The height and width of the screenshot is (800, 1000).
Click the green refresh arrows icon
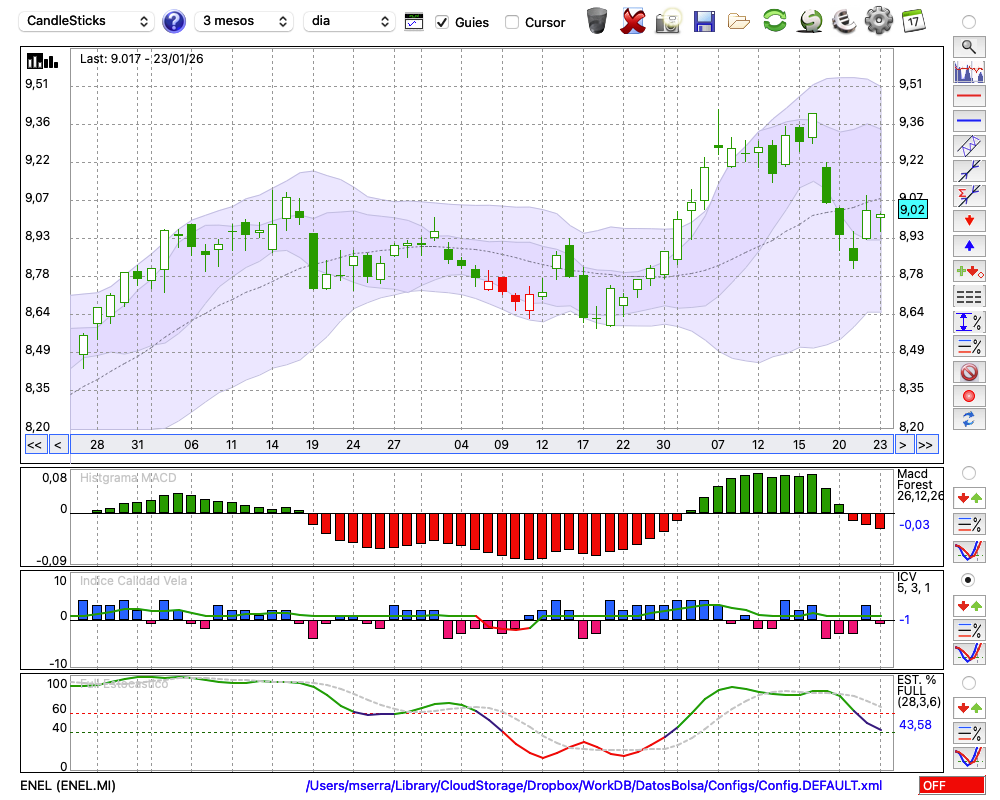point(774,21)
